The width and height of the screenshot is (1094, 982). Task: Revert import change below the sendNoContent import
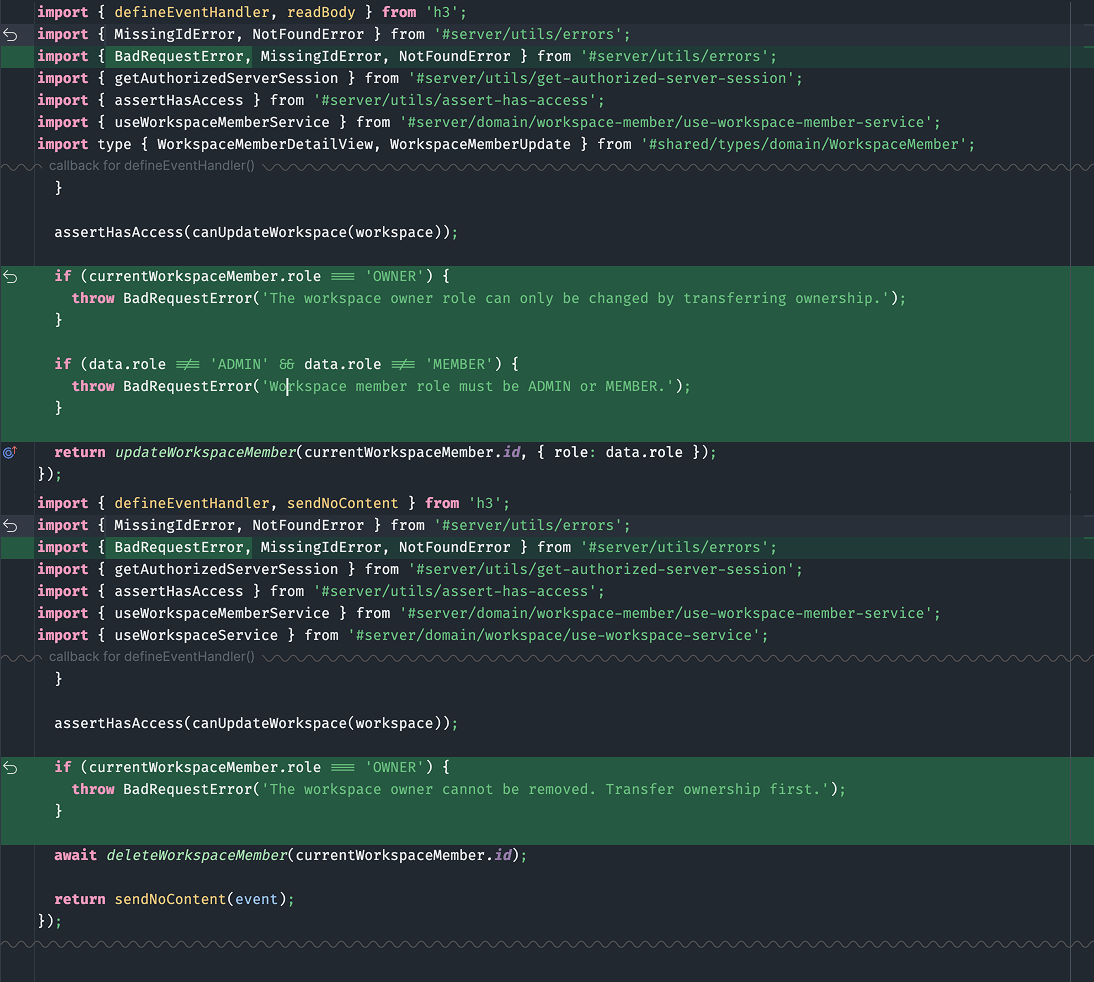[10, 526]
